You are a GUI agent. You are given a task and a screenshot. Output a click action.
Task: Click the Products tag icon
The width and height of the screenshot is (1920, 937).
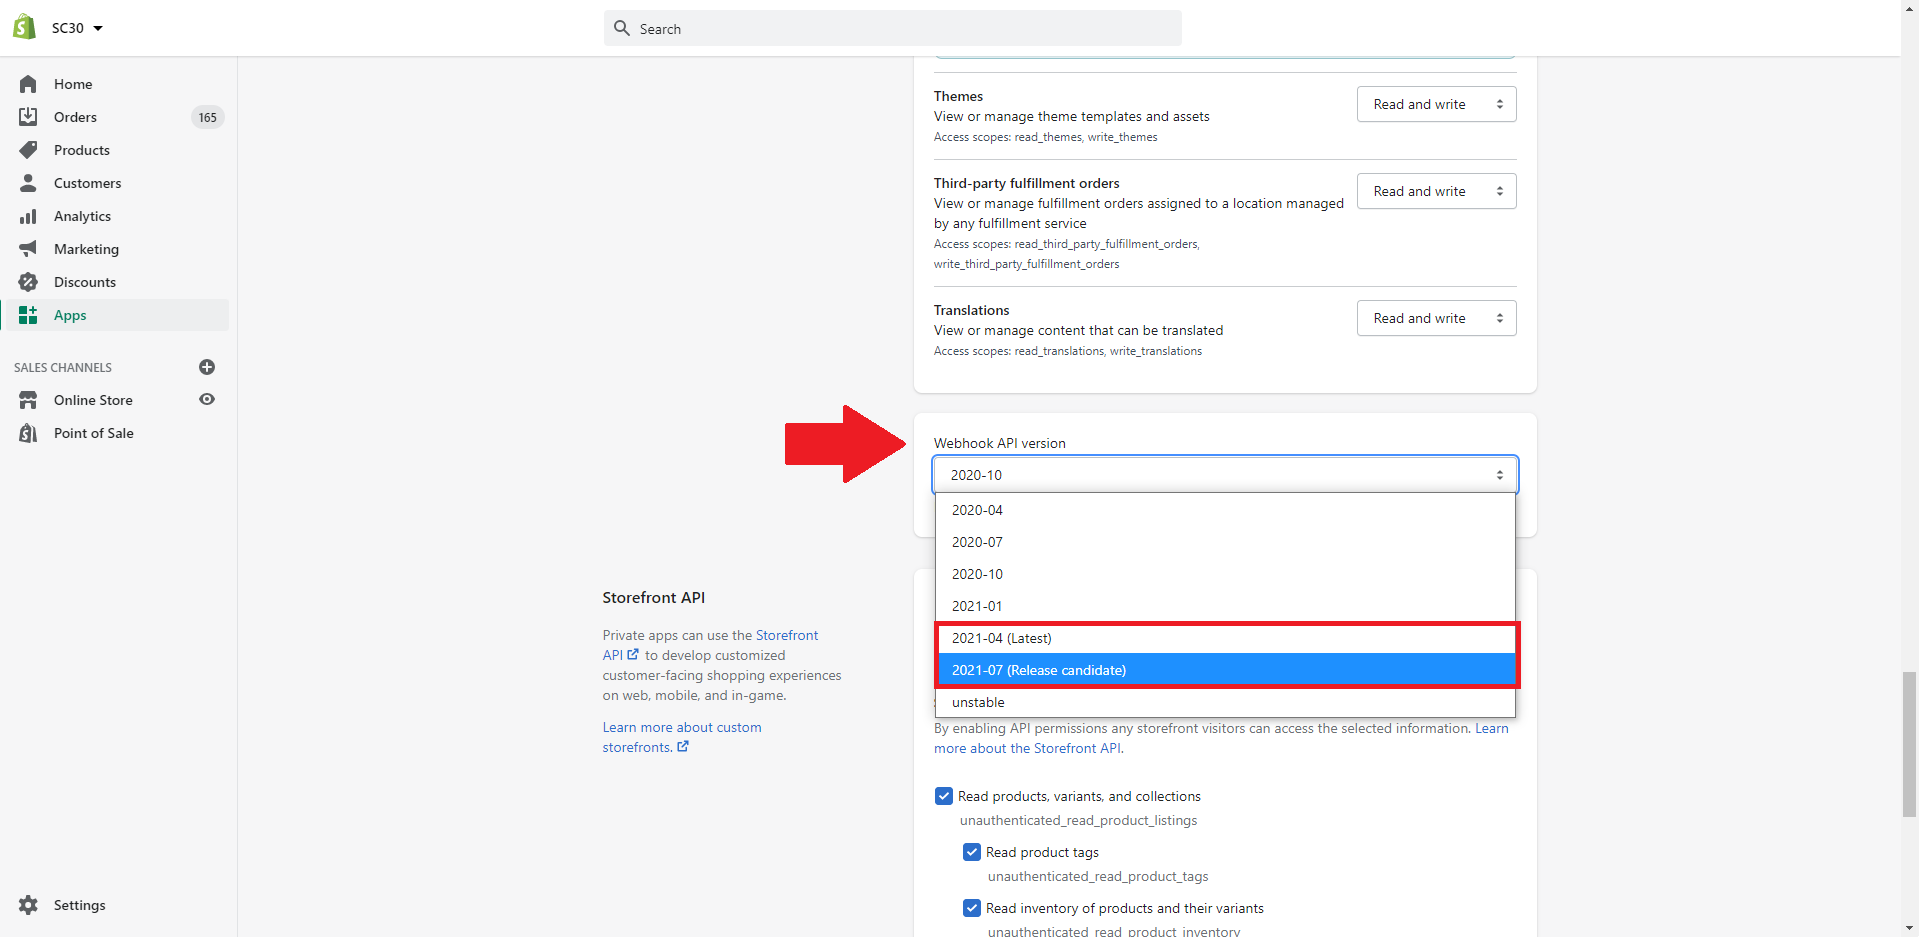tap(28, 150)
